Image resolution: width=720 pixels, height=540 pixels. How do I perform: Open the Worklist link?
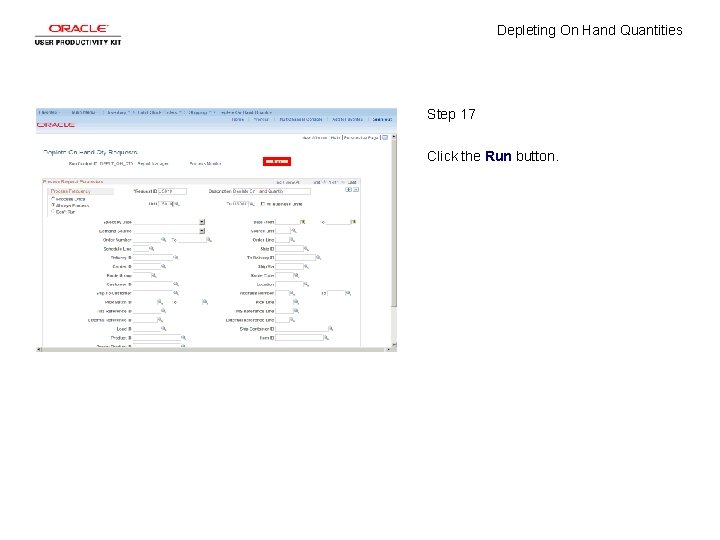tap(261, 119)
